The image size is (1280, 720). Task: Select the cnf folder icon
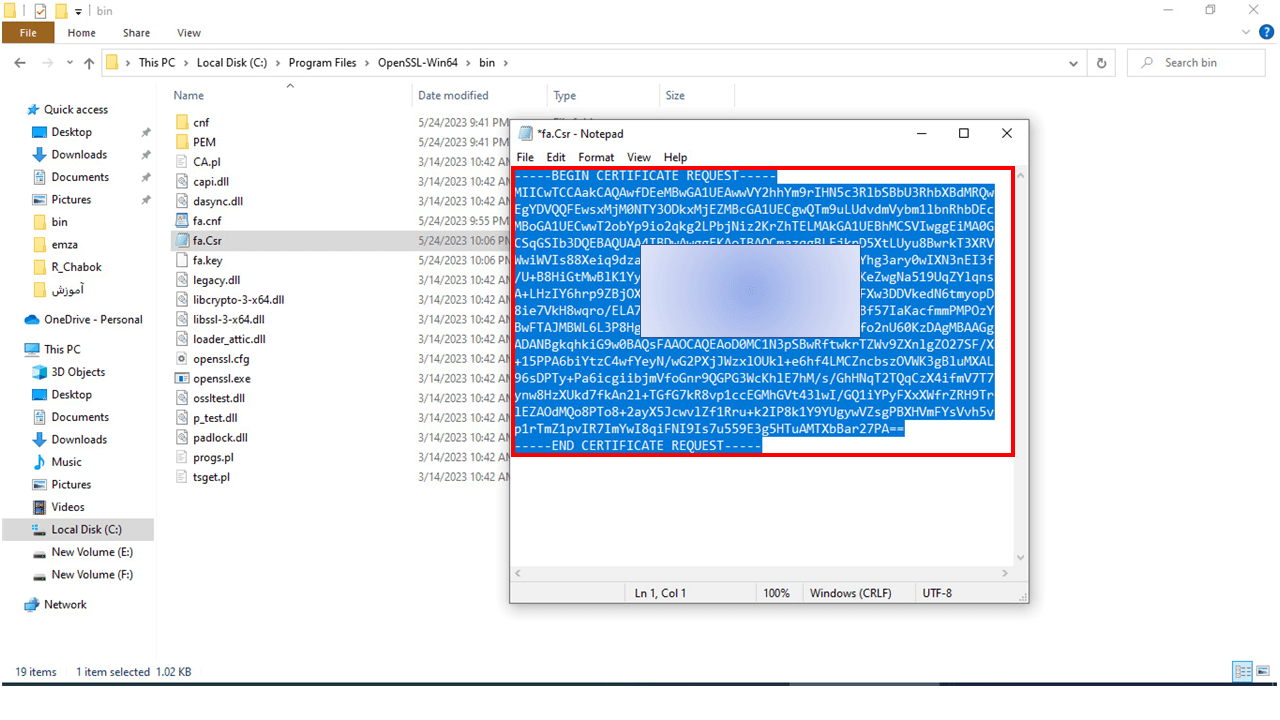pos(182,122)
